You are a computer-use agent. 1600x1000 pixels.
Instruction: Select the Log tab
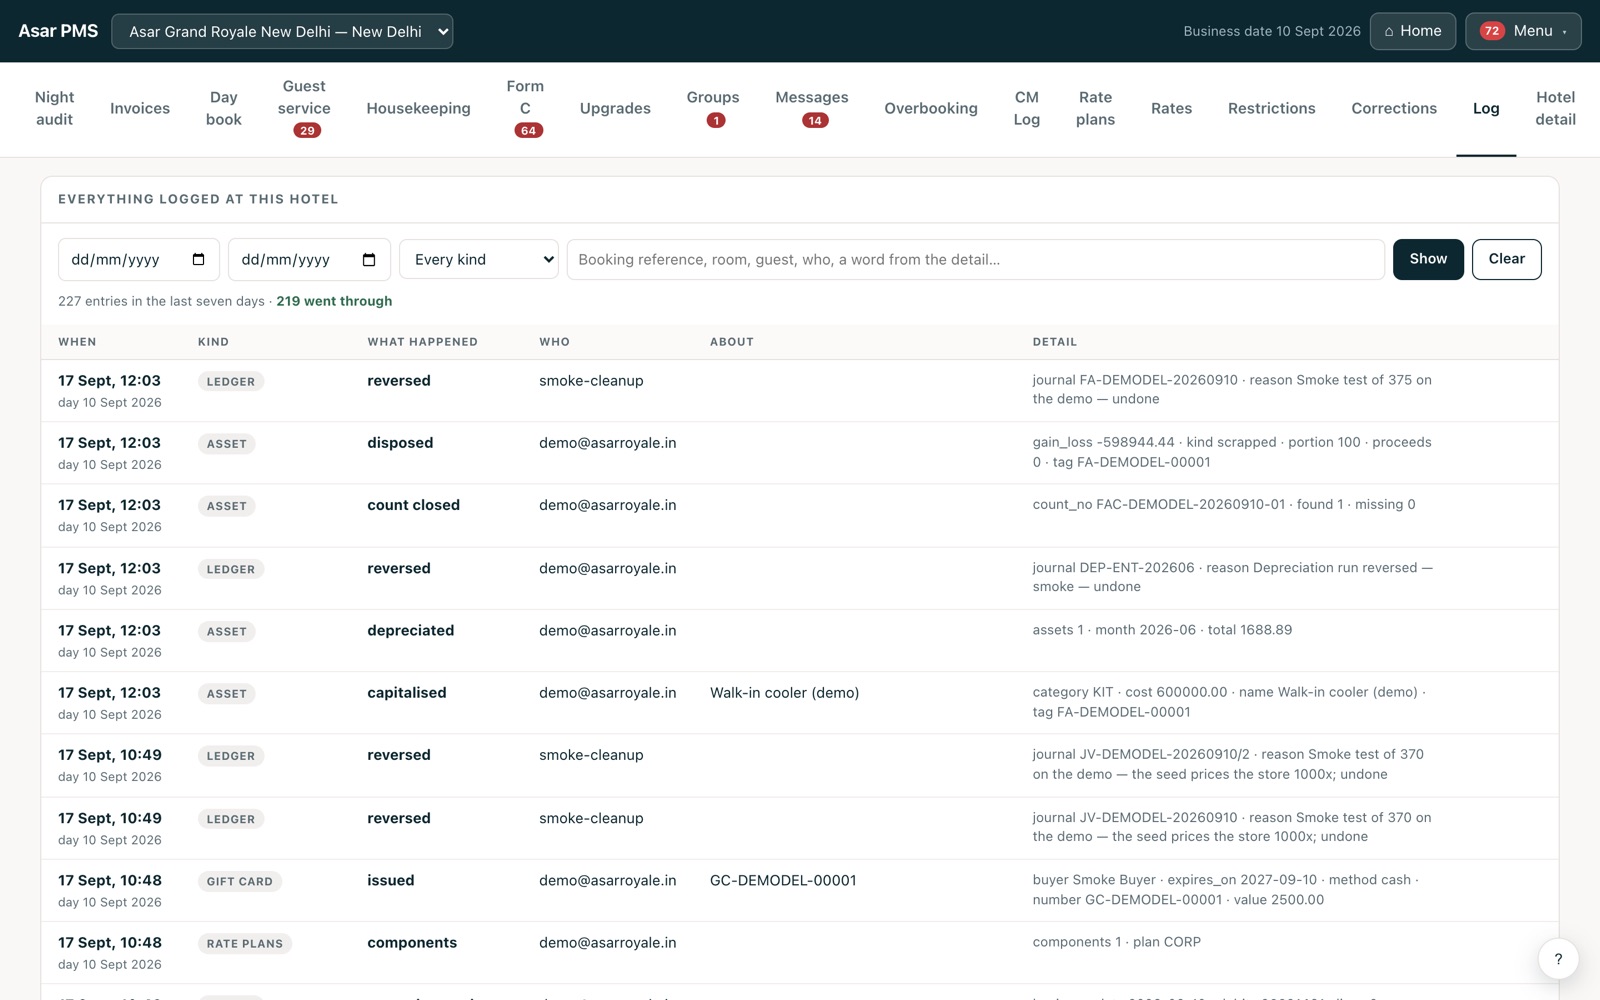[1486, 108]
